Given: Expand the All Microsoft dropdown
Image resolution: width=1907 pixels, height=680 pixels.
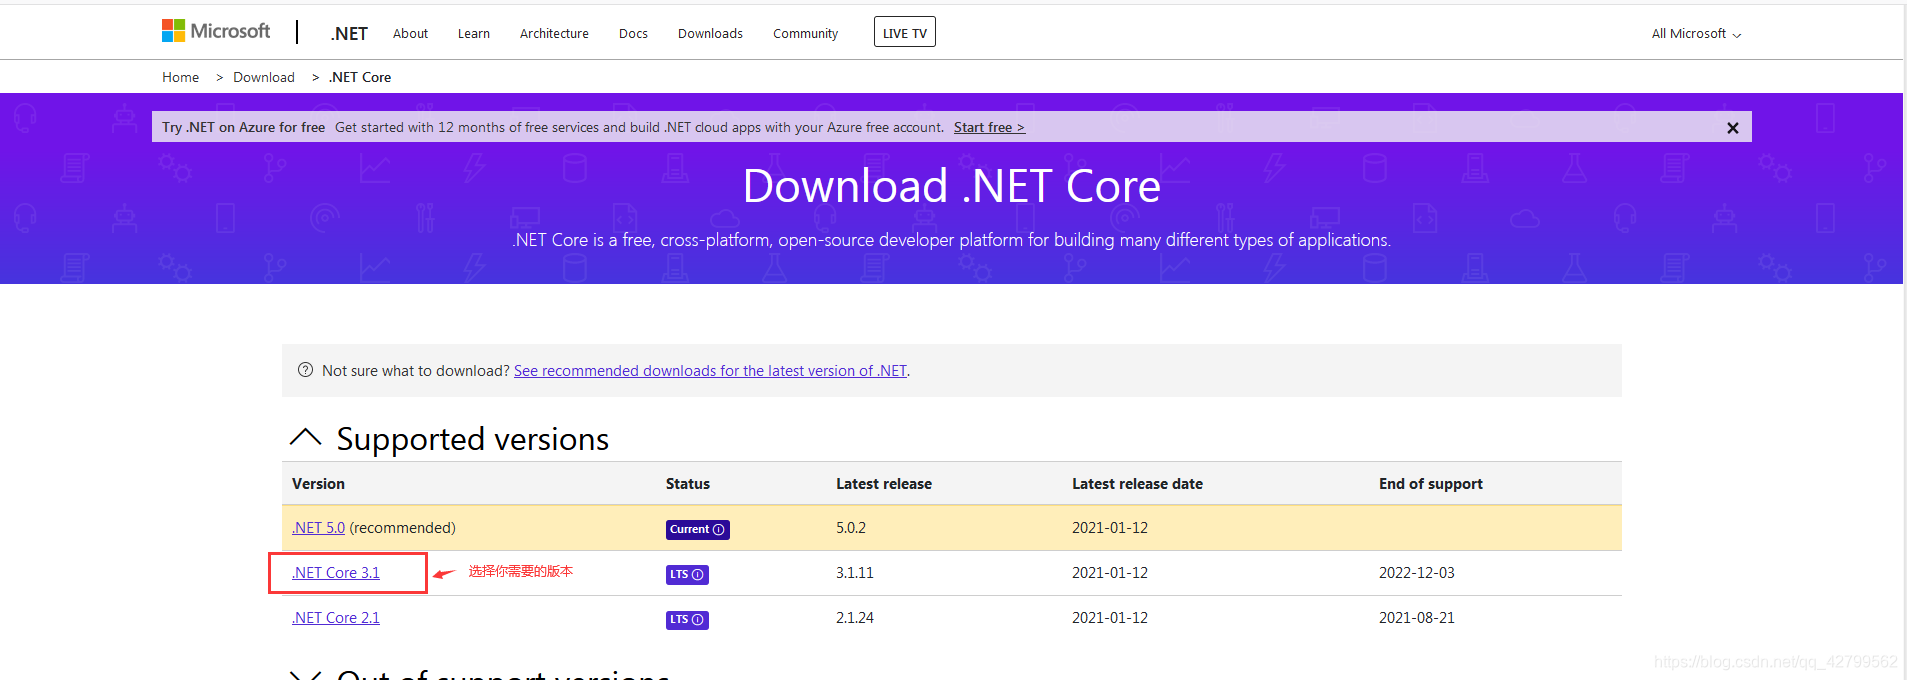Looking at the screenshot, I should click(x=1696, y=34).
